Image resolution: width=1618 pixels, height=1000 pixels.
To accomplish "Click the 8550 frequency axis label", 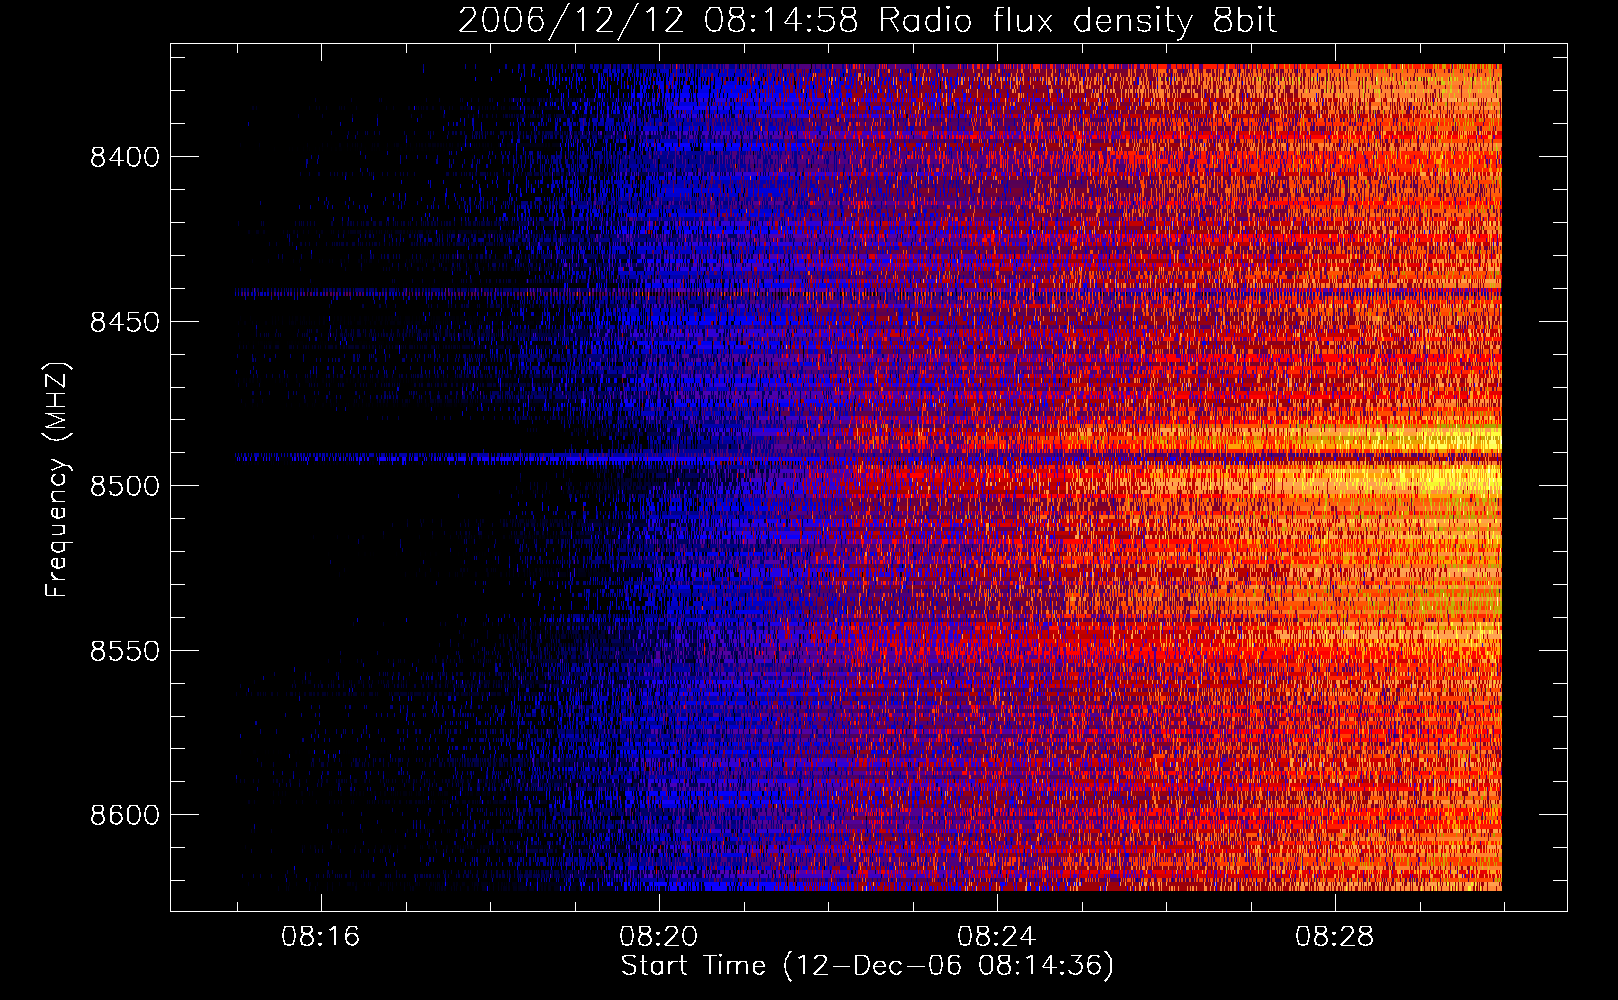I will [x=125, y=651].
